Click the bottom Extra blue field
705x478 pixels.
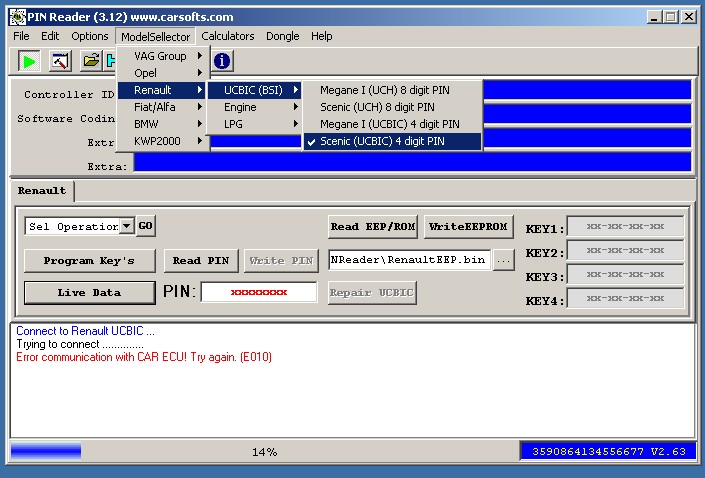tap(412, 162)
